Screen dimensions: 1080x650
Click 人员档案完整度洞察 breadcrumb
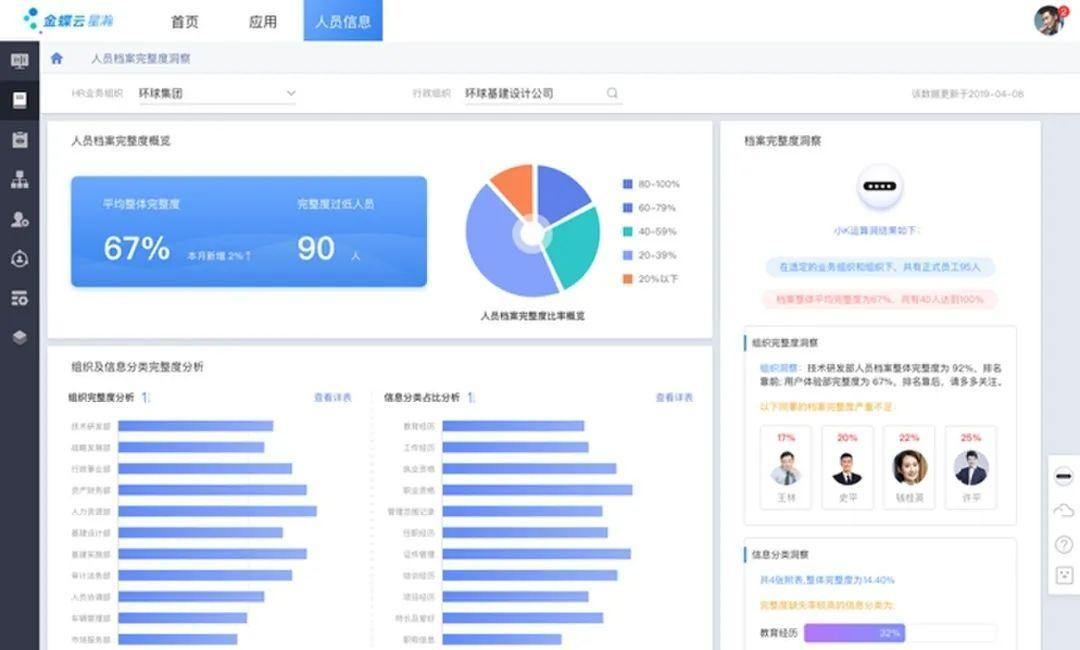tap(141, 59)
